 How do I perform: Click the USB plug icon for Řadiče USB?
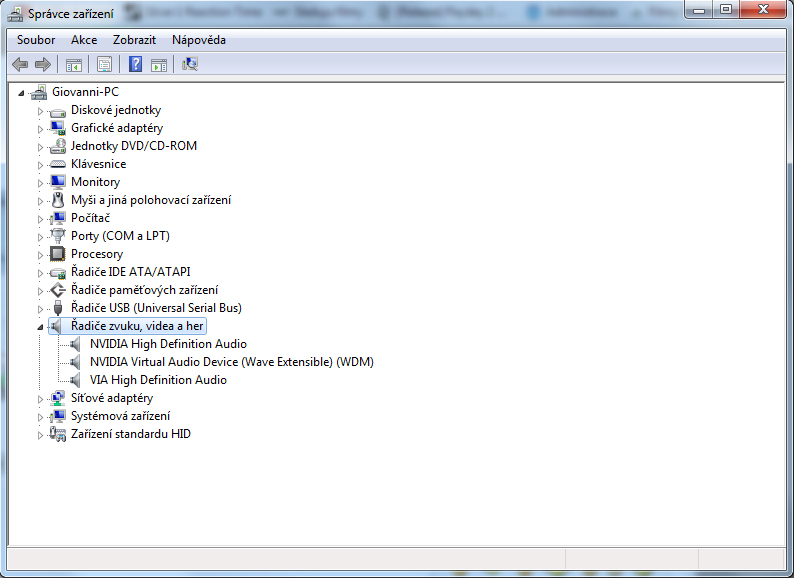[x=58, y=308]
